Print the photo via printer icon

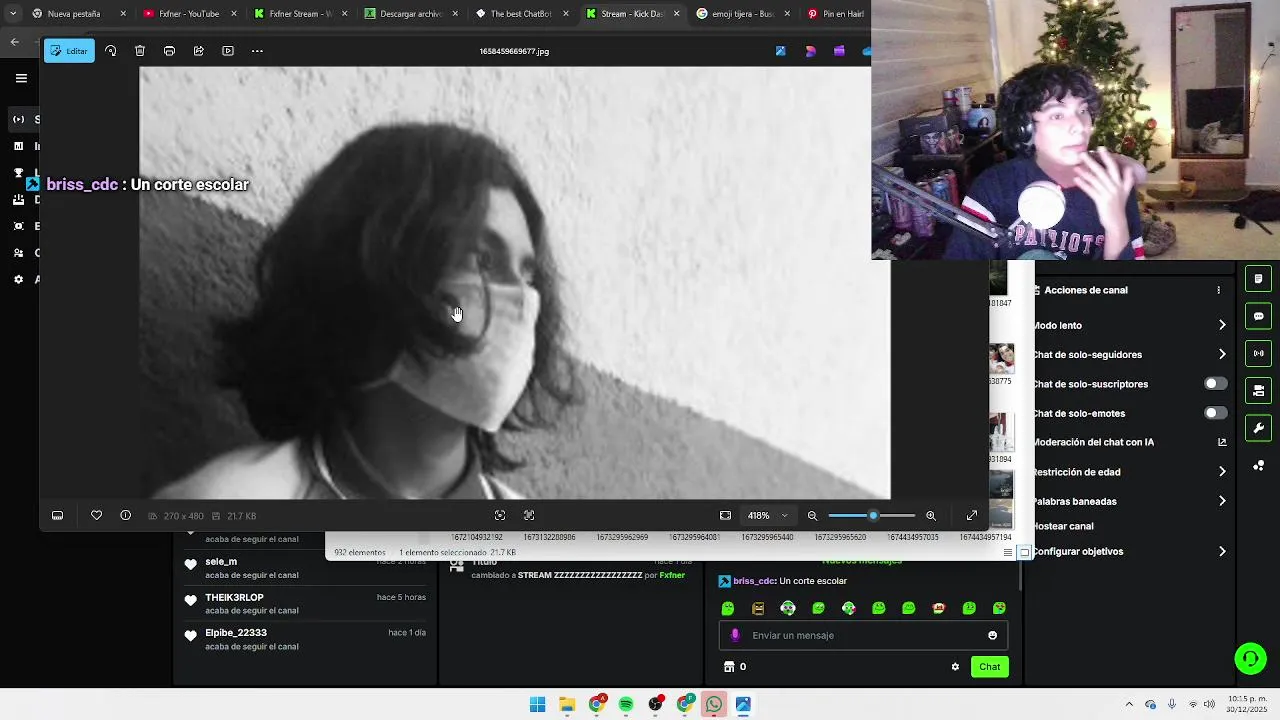[x=169, y=51]
